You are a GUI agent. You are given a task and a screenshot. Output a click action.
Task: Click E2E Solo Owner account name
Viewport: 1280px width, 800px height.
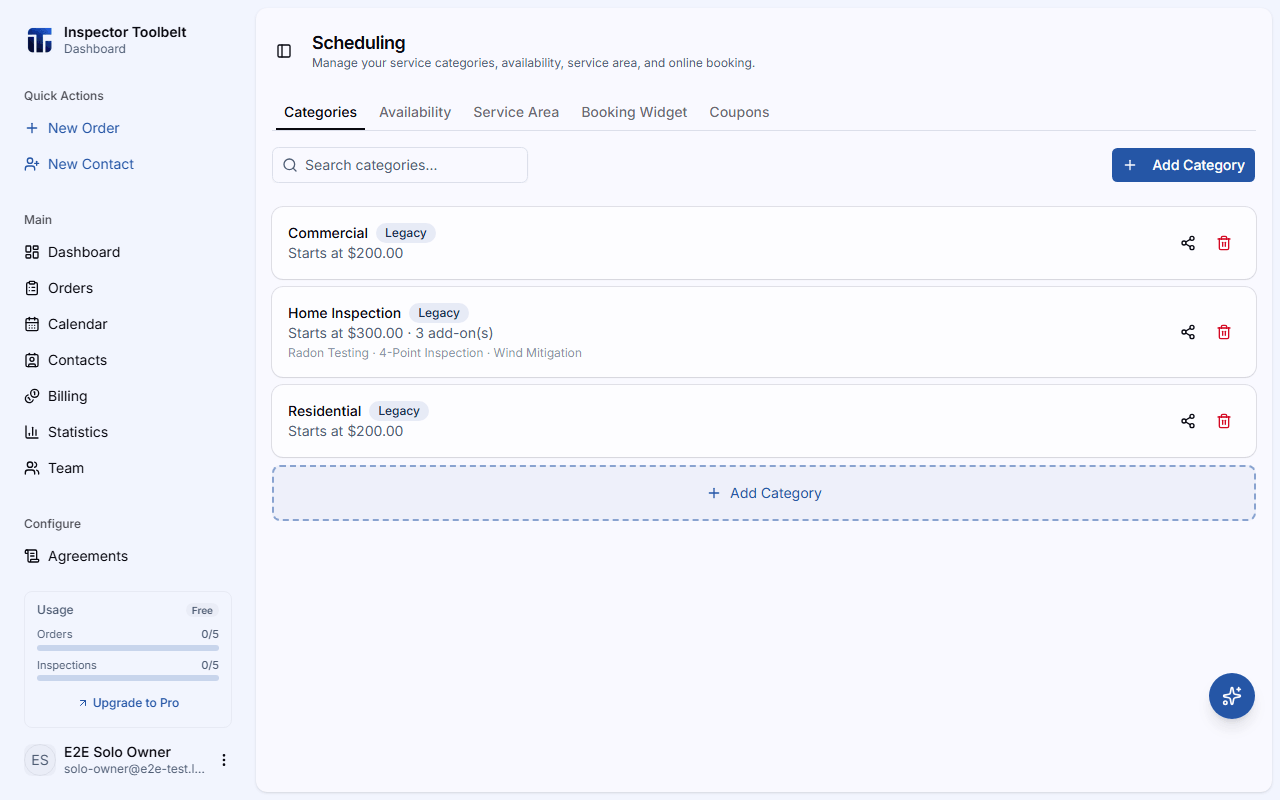[x=117, y=752]
